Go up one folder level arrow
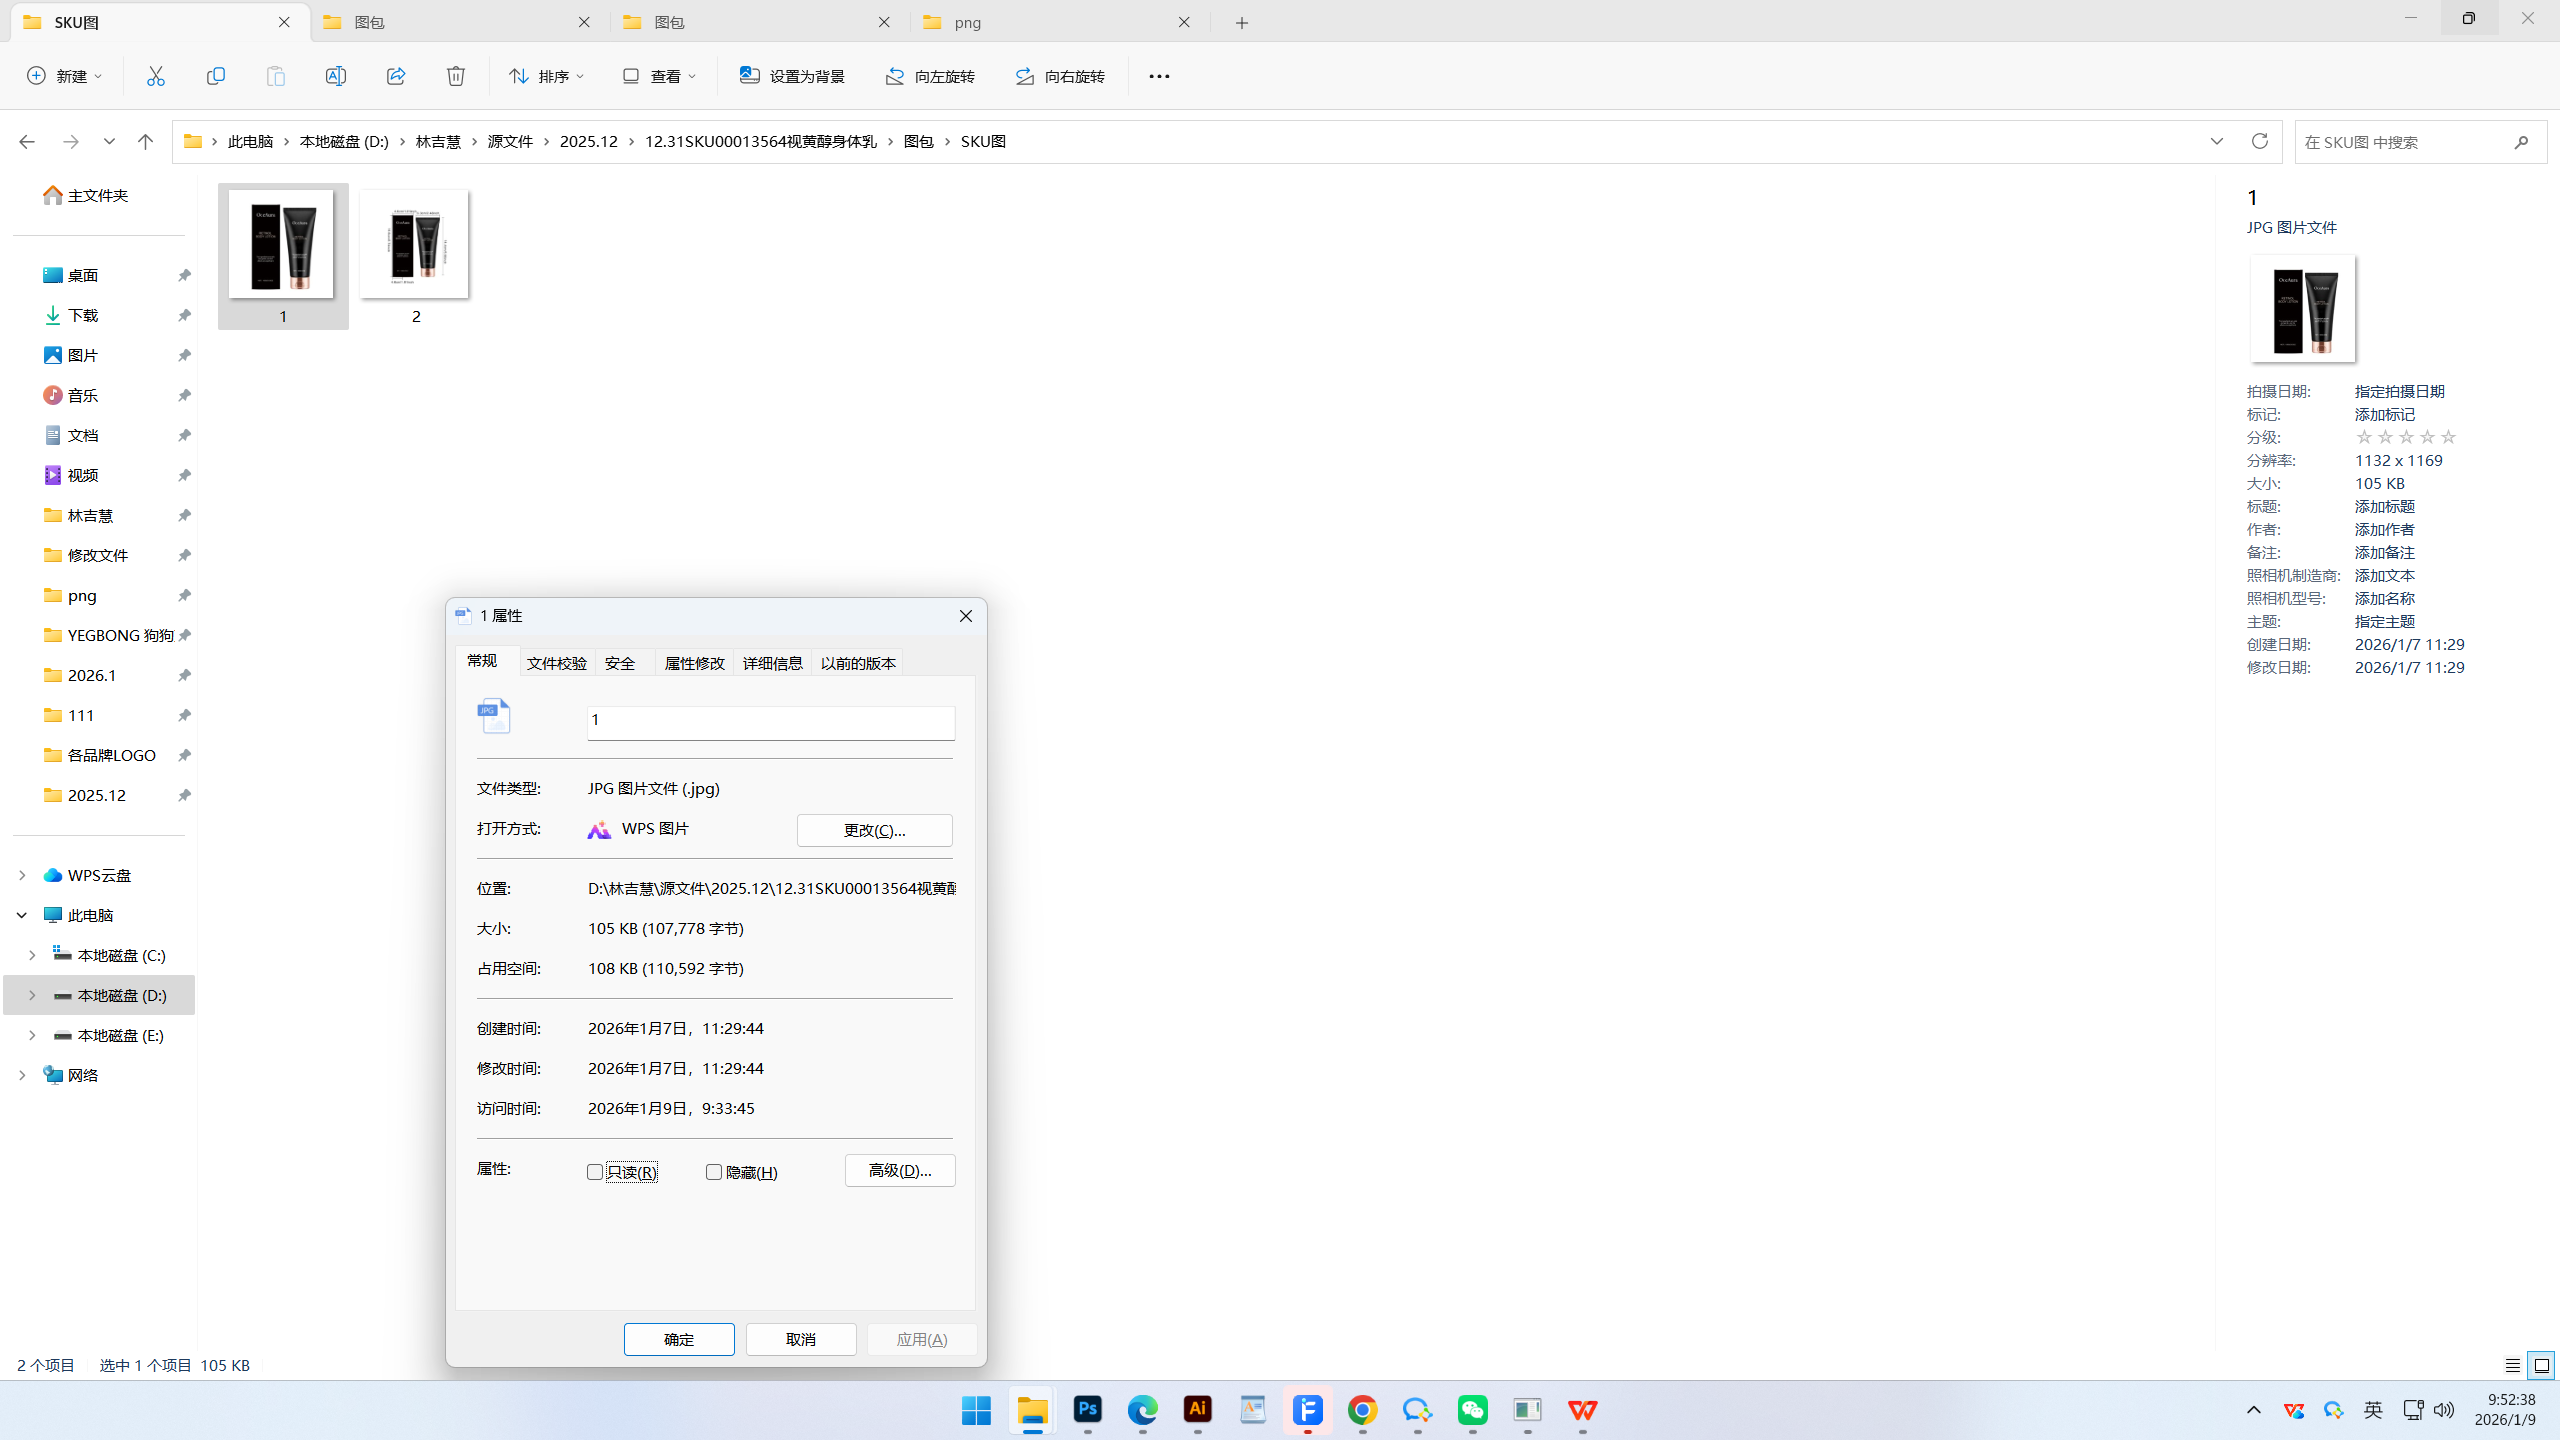Screen dimensions: 2560x1440 click(x=145, y=142)
